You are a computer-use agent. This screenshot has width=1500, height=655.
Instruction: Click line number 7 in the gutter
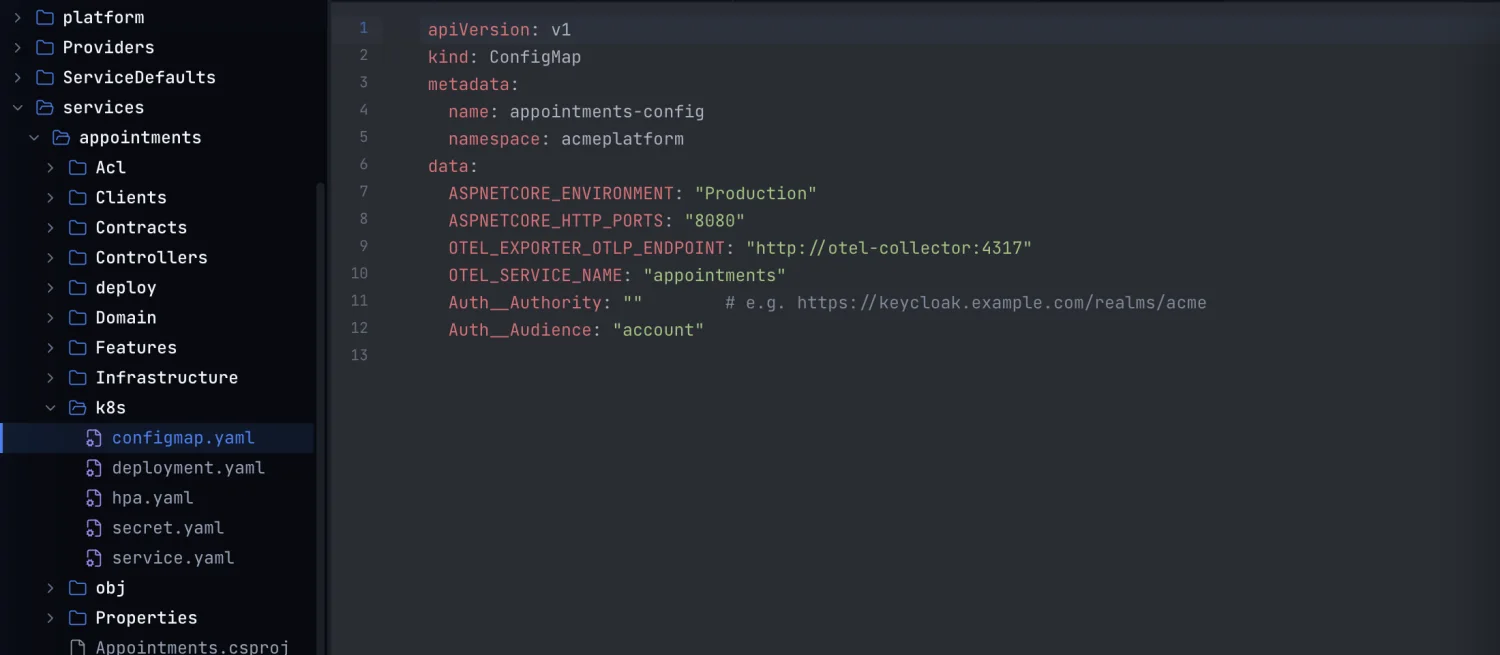click(362, 191)
